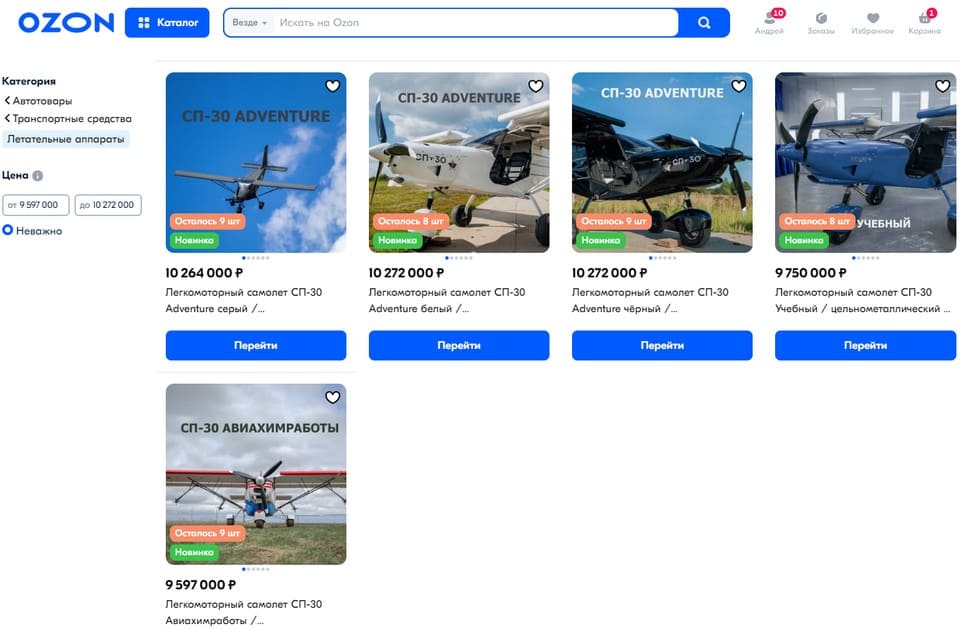Click the price info icon next to Цена
Image resolution: width=960 pixels, height=629 pixels.
(37, 176)
